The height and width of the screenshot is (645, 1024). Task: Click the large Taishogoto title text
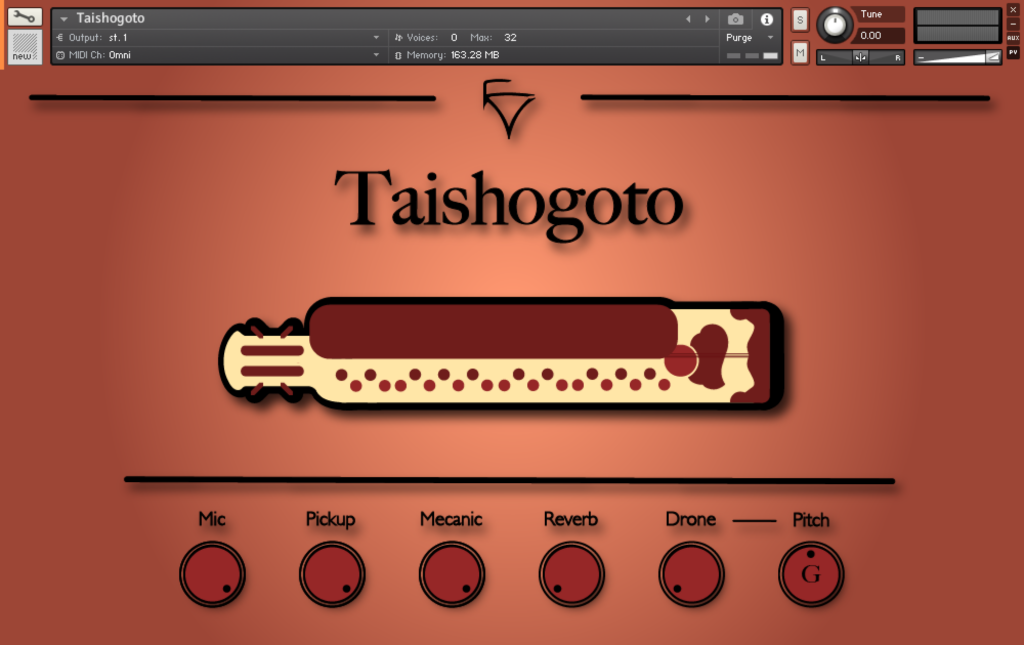[509, 204]
